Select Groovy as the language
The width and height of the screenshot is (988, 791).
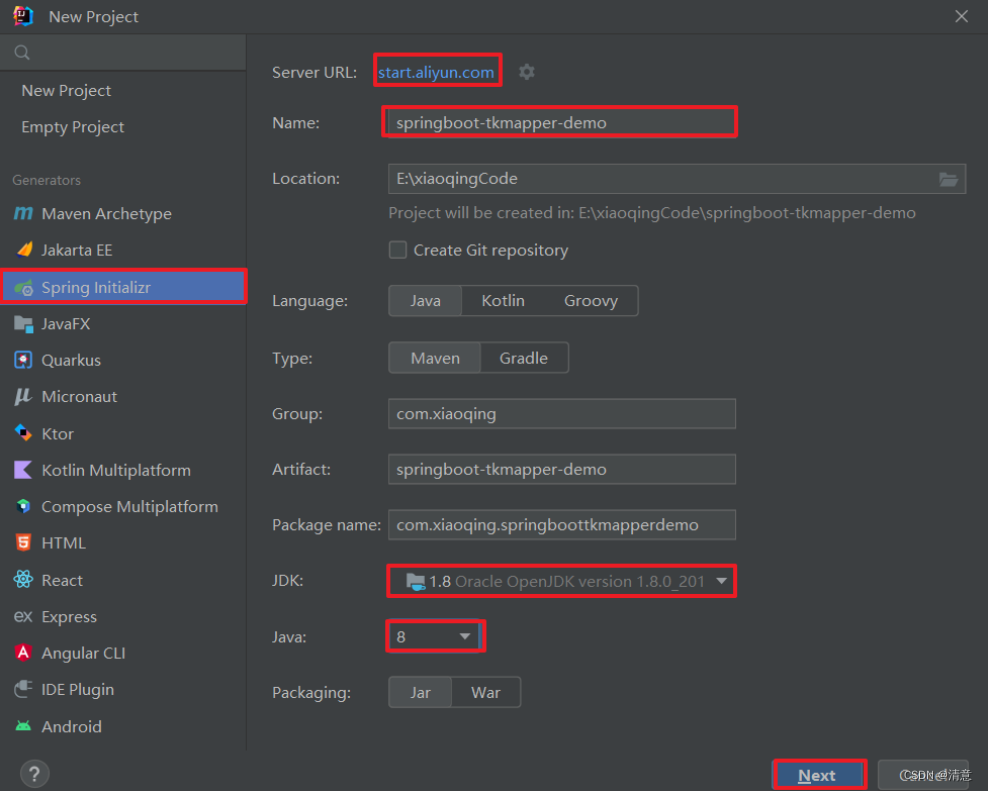point(590,301)
